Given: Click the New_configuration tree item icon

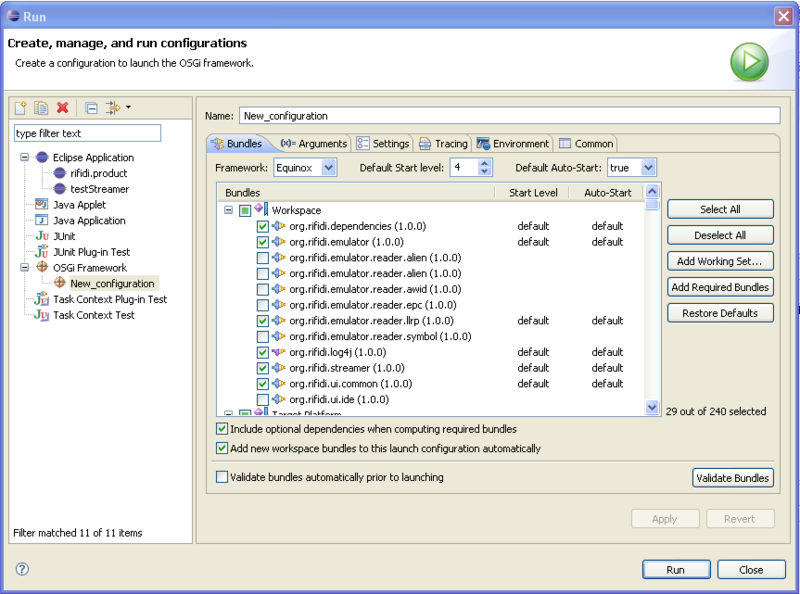Looking at the screenshot, I should click(60, 283).
